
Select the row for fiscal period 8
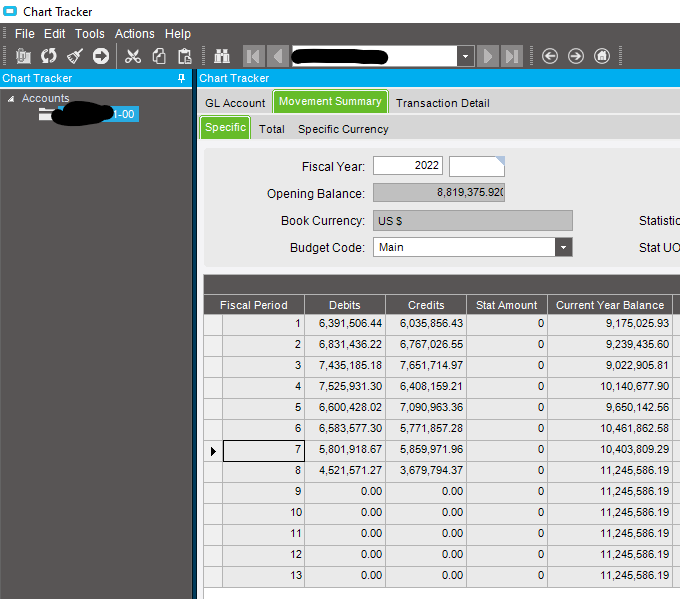(262, 470)
